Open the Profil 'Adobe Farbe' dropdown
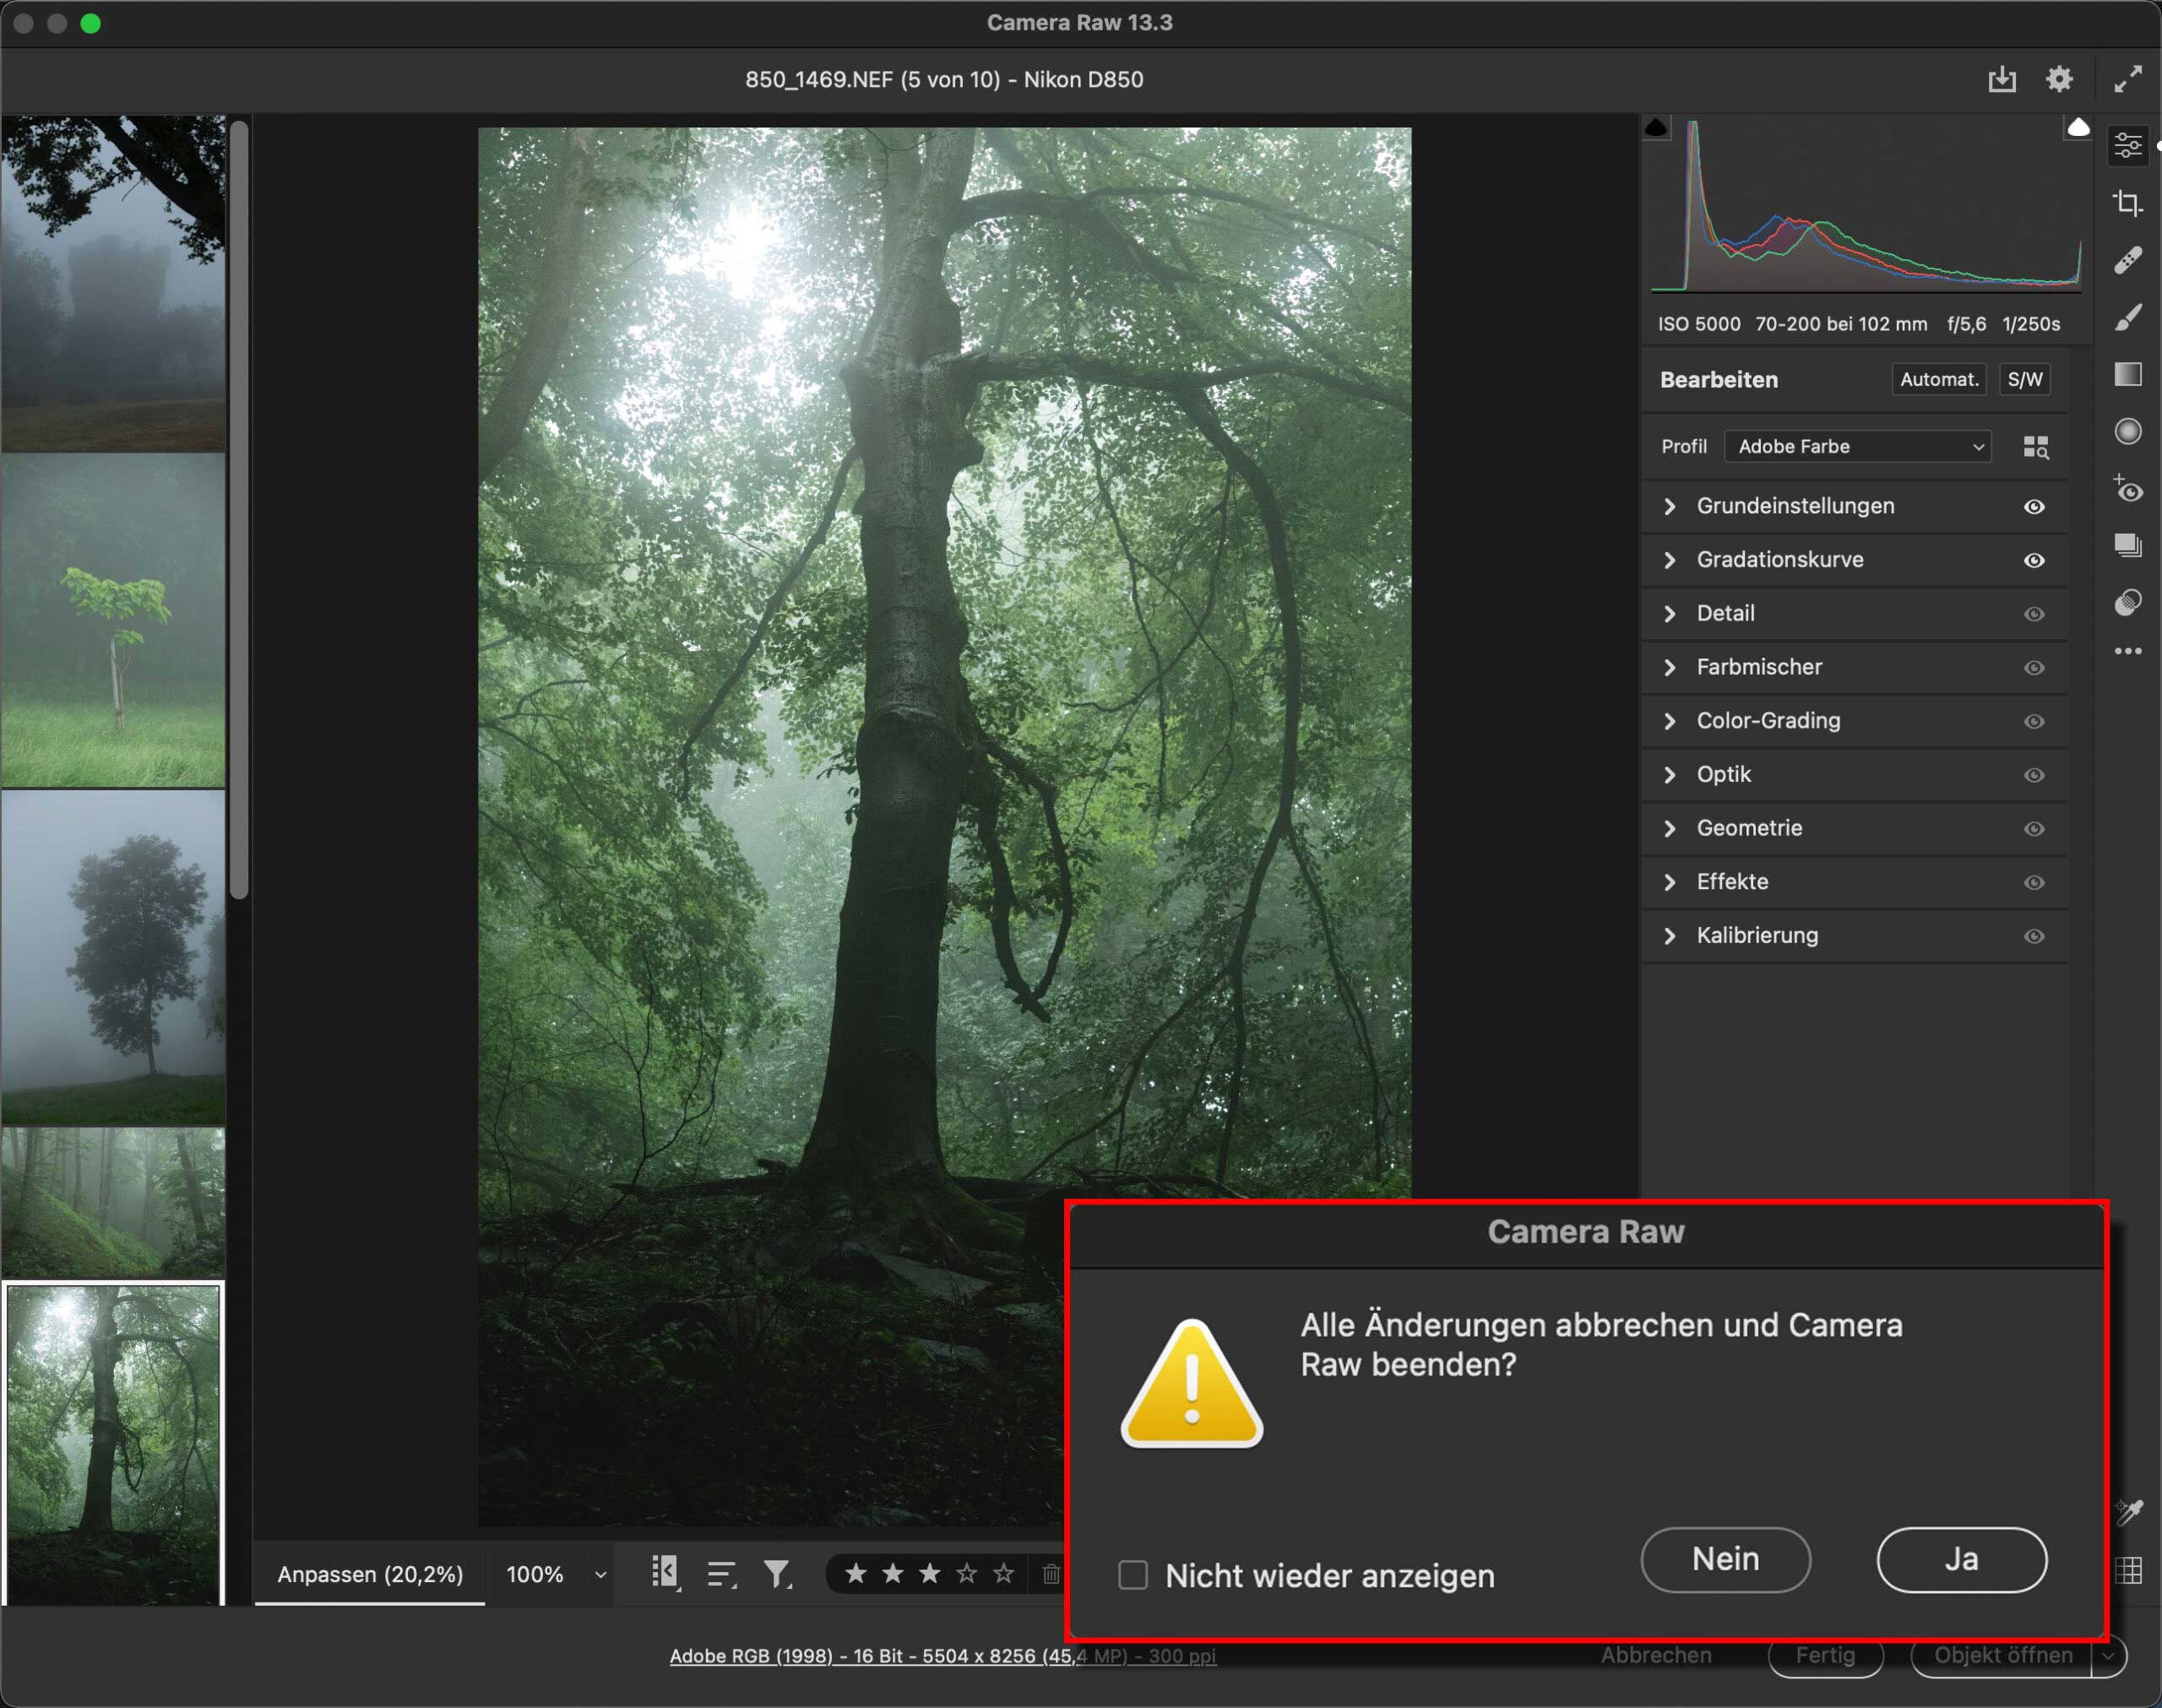 1857,447
